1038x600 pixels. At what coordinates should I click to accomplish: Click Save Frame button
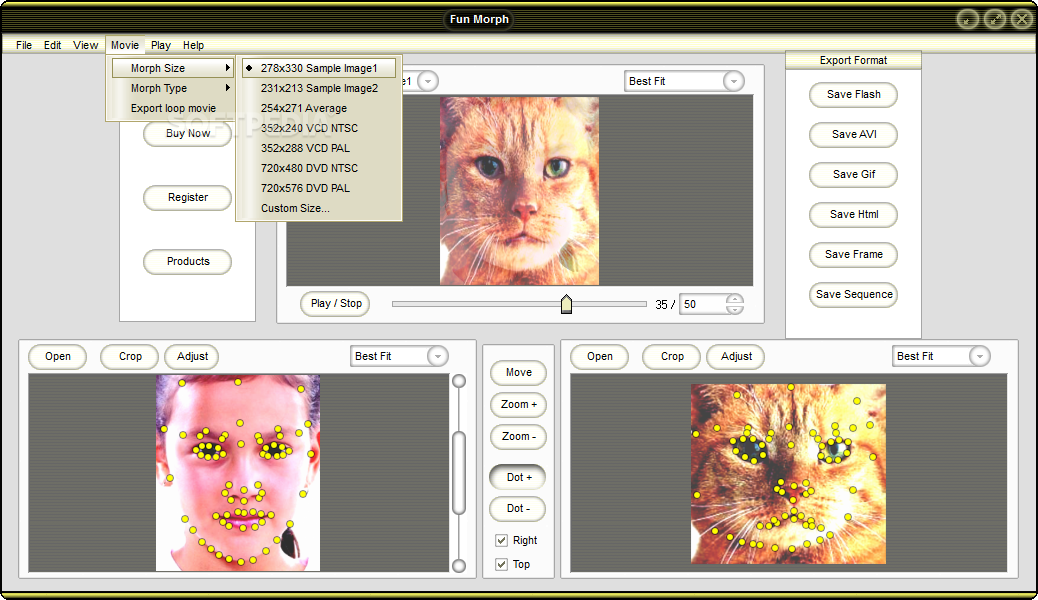tap(853, 254)
